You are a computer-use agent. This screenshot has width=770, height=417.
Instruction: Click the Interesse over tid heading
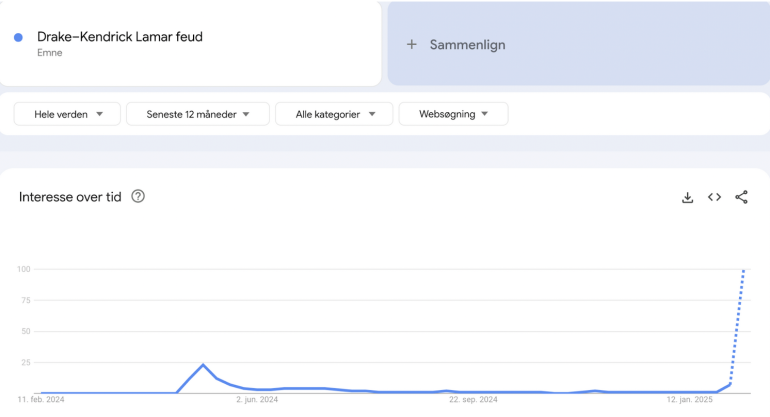pos(70,197)
